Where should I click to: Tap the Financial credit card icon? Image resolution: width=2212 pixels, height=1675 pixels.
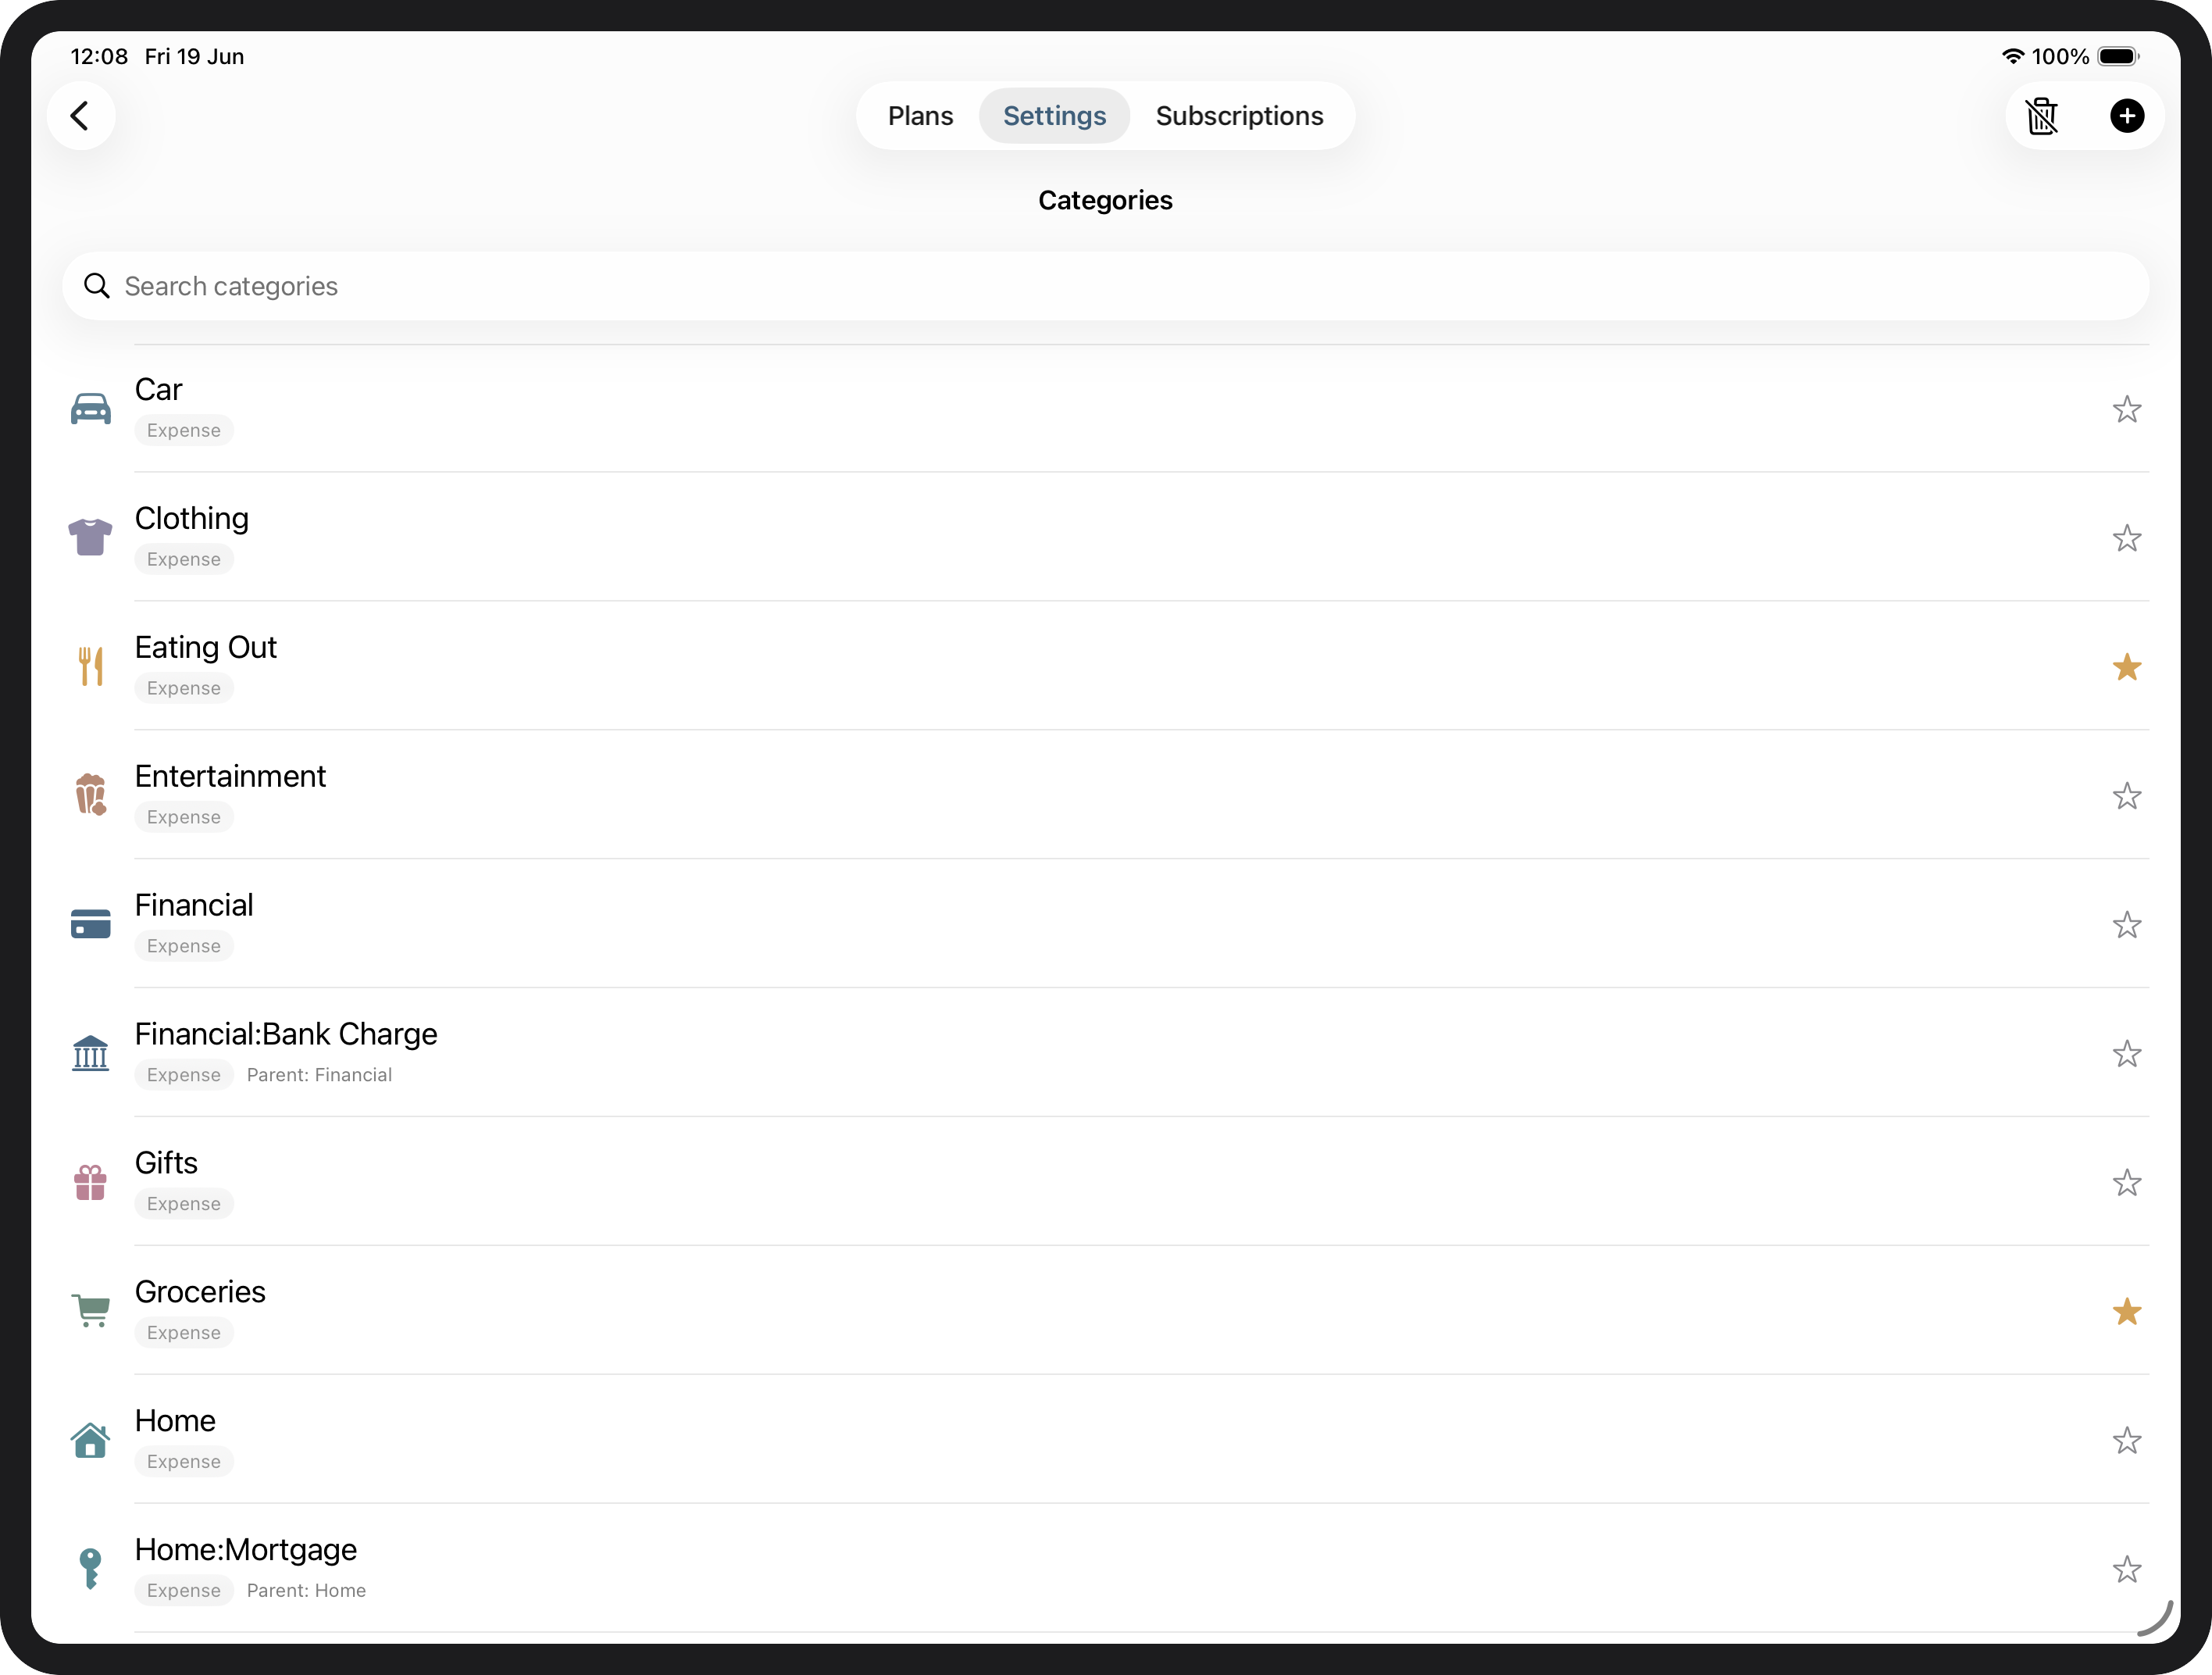click(91, 924)
